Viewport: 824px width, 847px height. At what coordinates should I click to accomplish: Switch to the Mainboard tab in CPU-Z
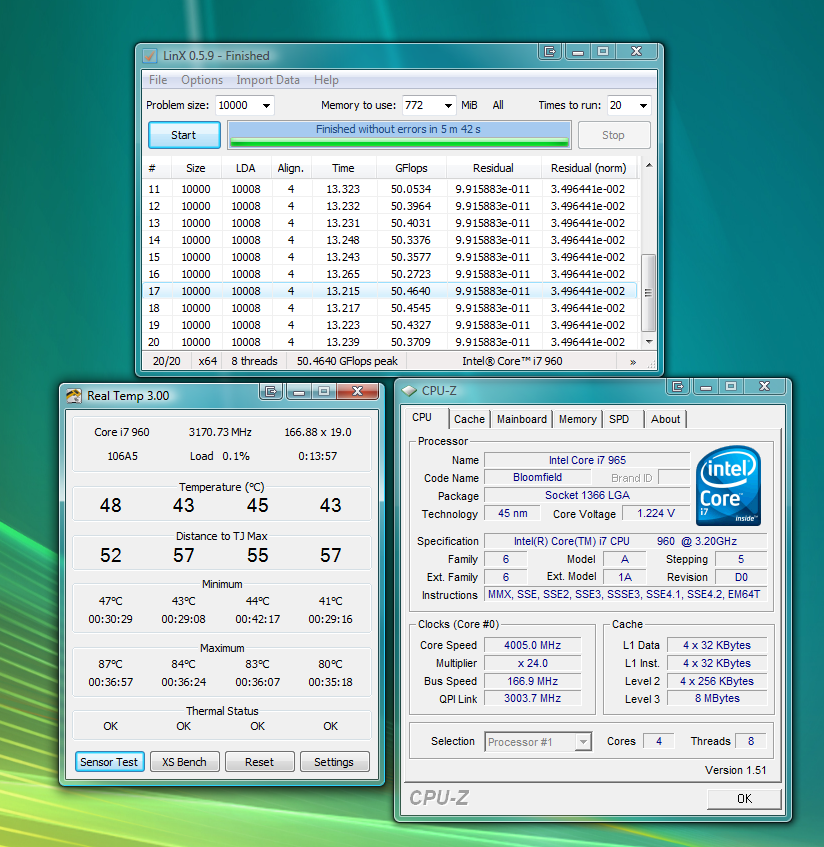(x=521, y=419)
